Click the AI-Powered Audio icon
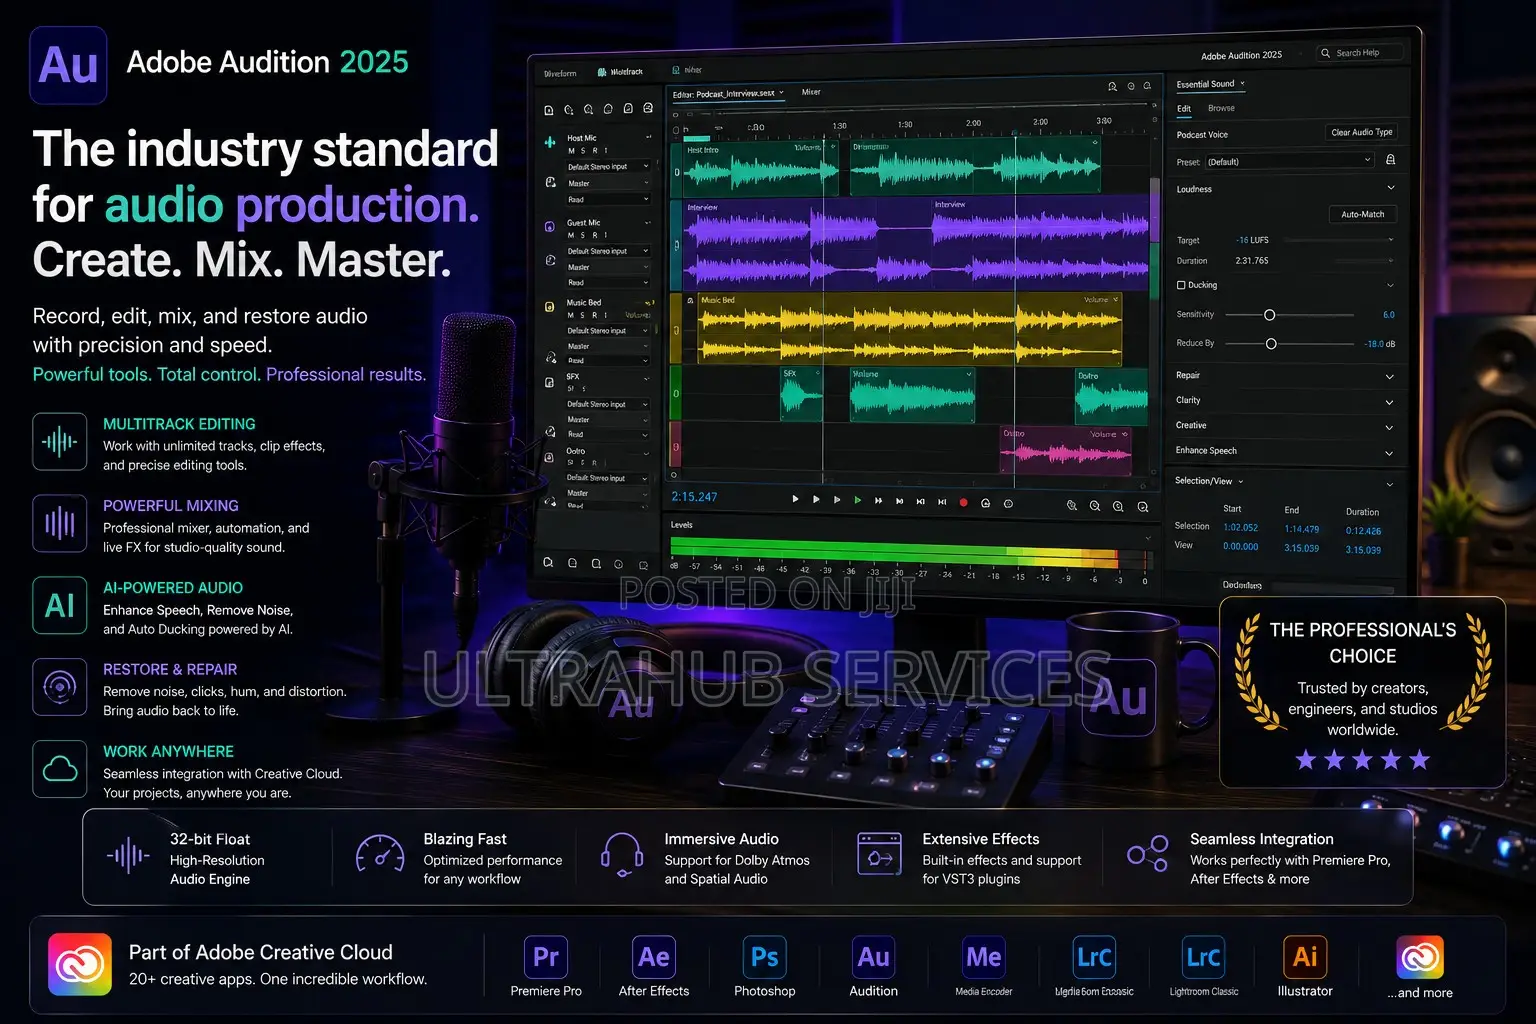 (60, 605)
